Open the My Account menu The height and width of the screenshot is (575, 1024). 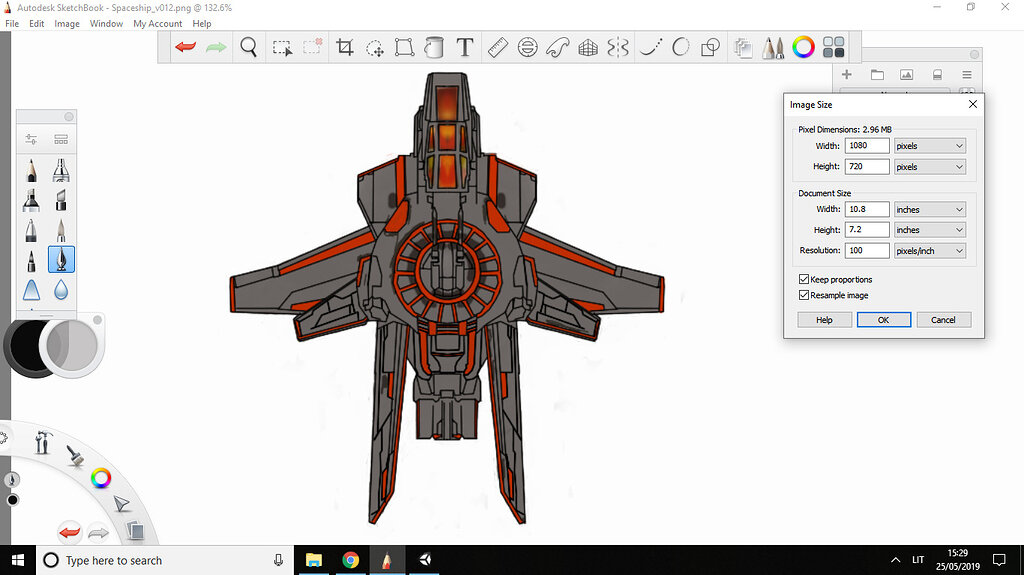pos(158,23)
